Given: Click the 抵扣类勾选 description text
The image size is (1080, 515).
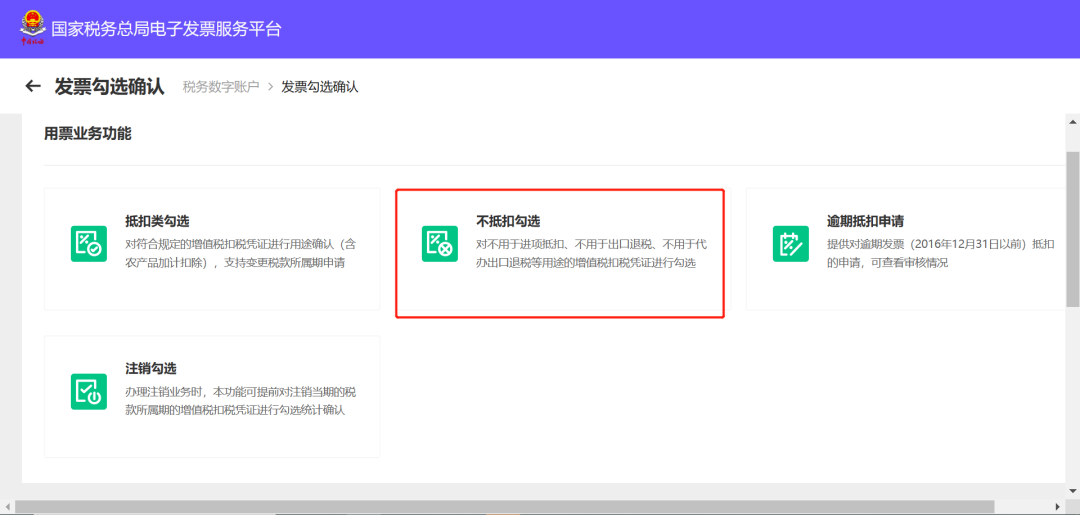Looking at the screenshot, I should coord(240,253).
